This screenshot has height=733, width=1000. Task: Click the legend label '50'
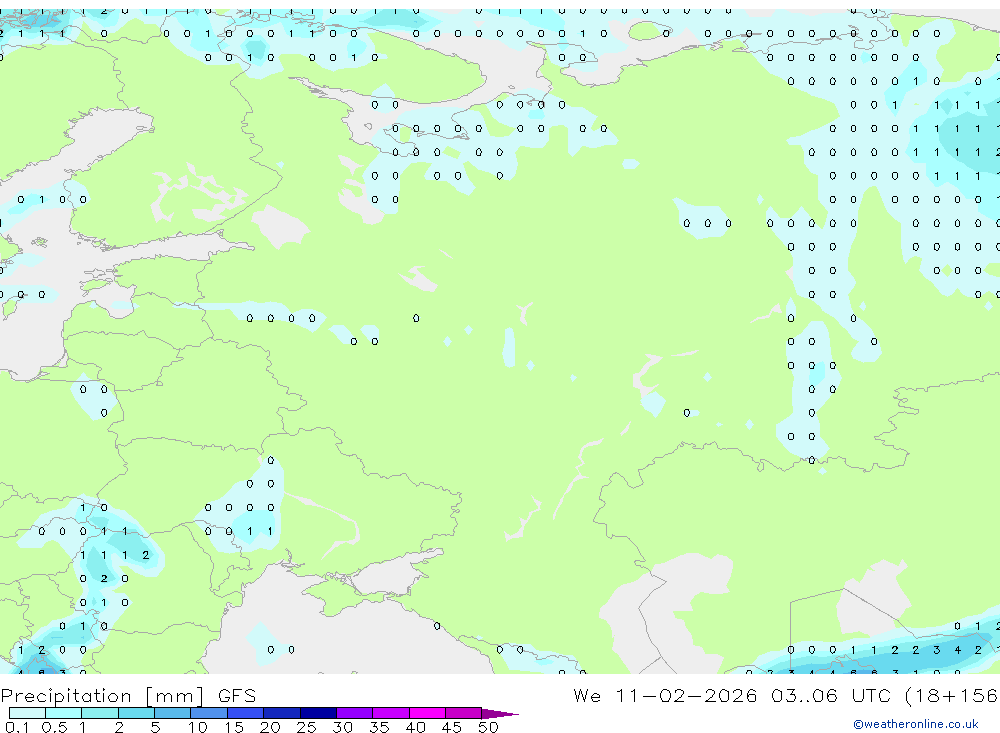(488, 727)
